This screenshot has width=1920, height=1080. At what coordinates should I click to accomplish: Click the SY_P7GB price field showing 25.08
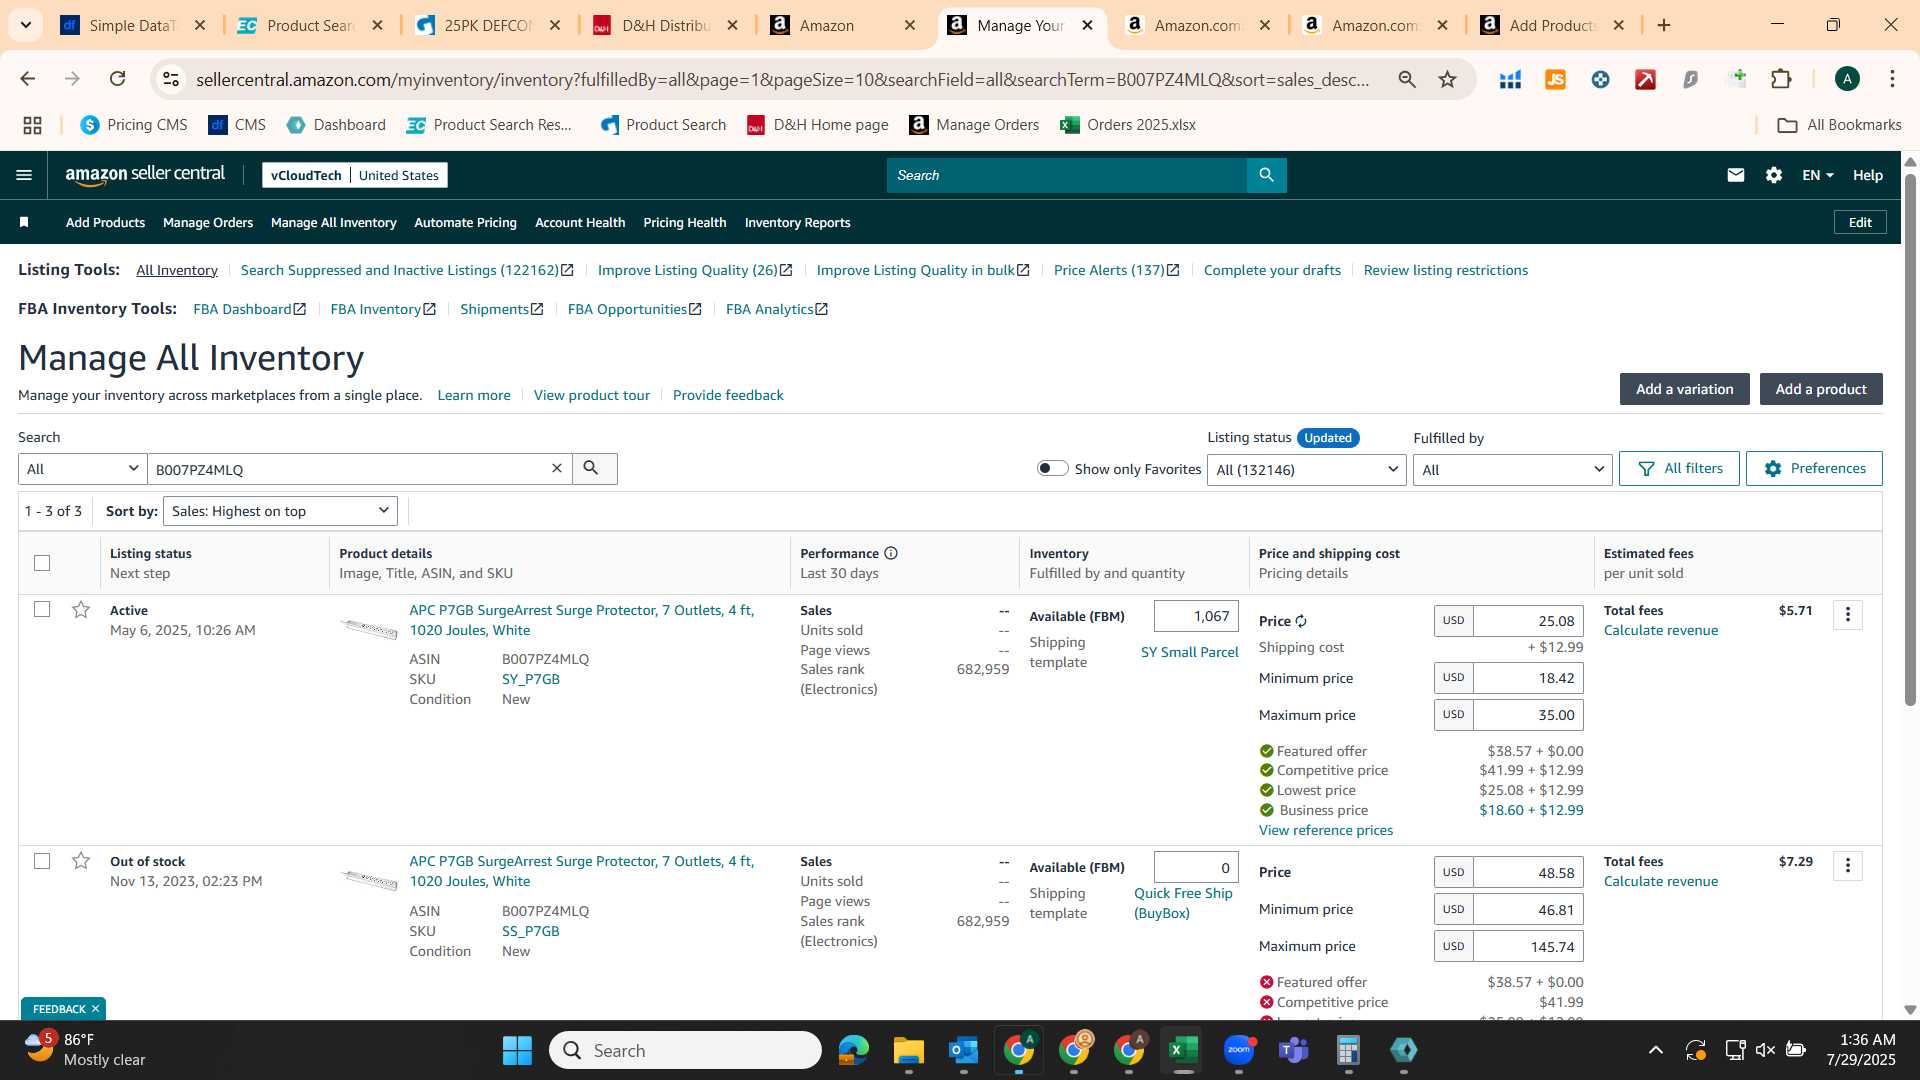[1528, 621]
